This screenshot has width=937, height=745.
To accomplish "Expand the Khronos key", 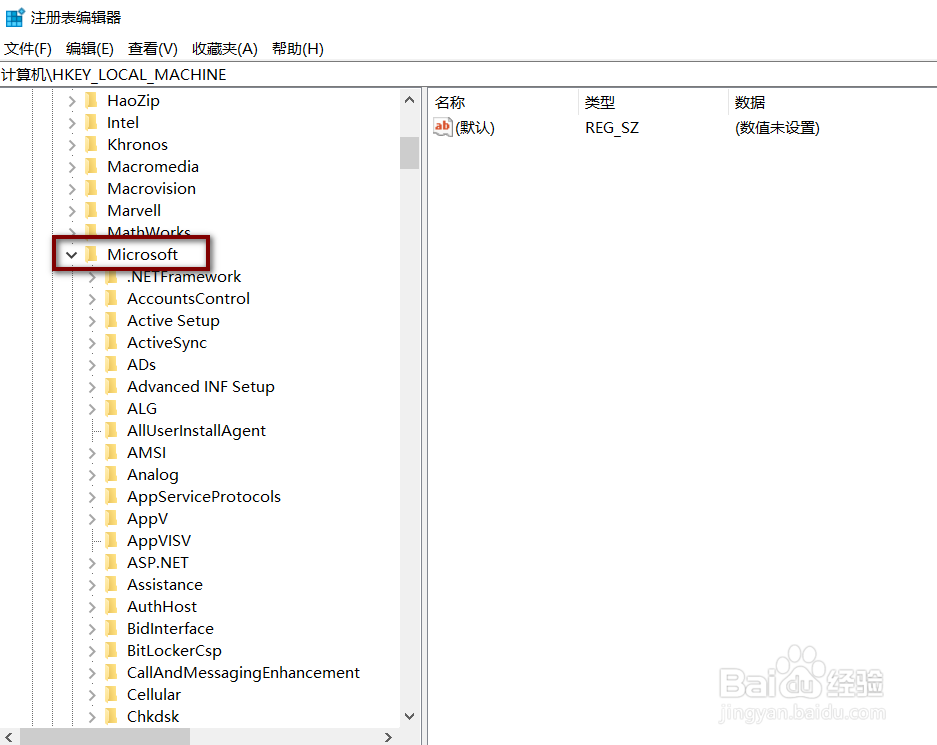I will point(72,145).
